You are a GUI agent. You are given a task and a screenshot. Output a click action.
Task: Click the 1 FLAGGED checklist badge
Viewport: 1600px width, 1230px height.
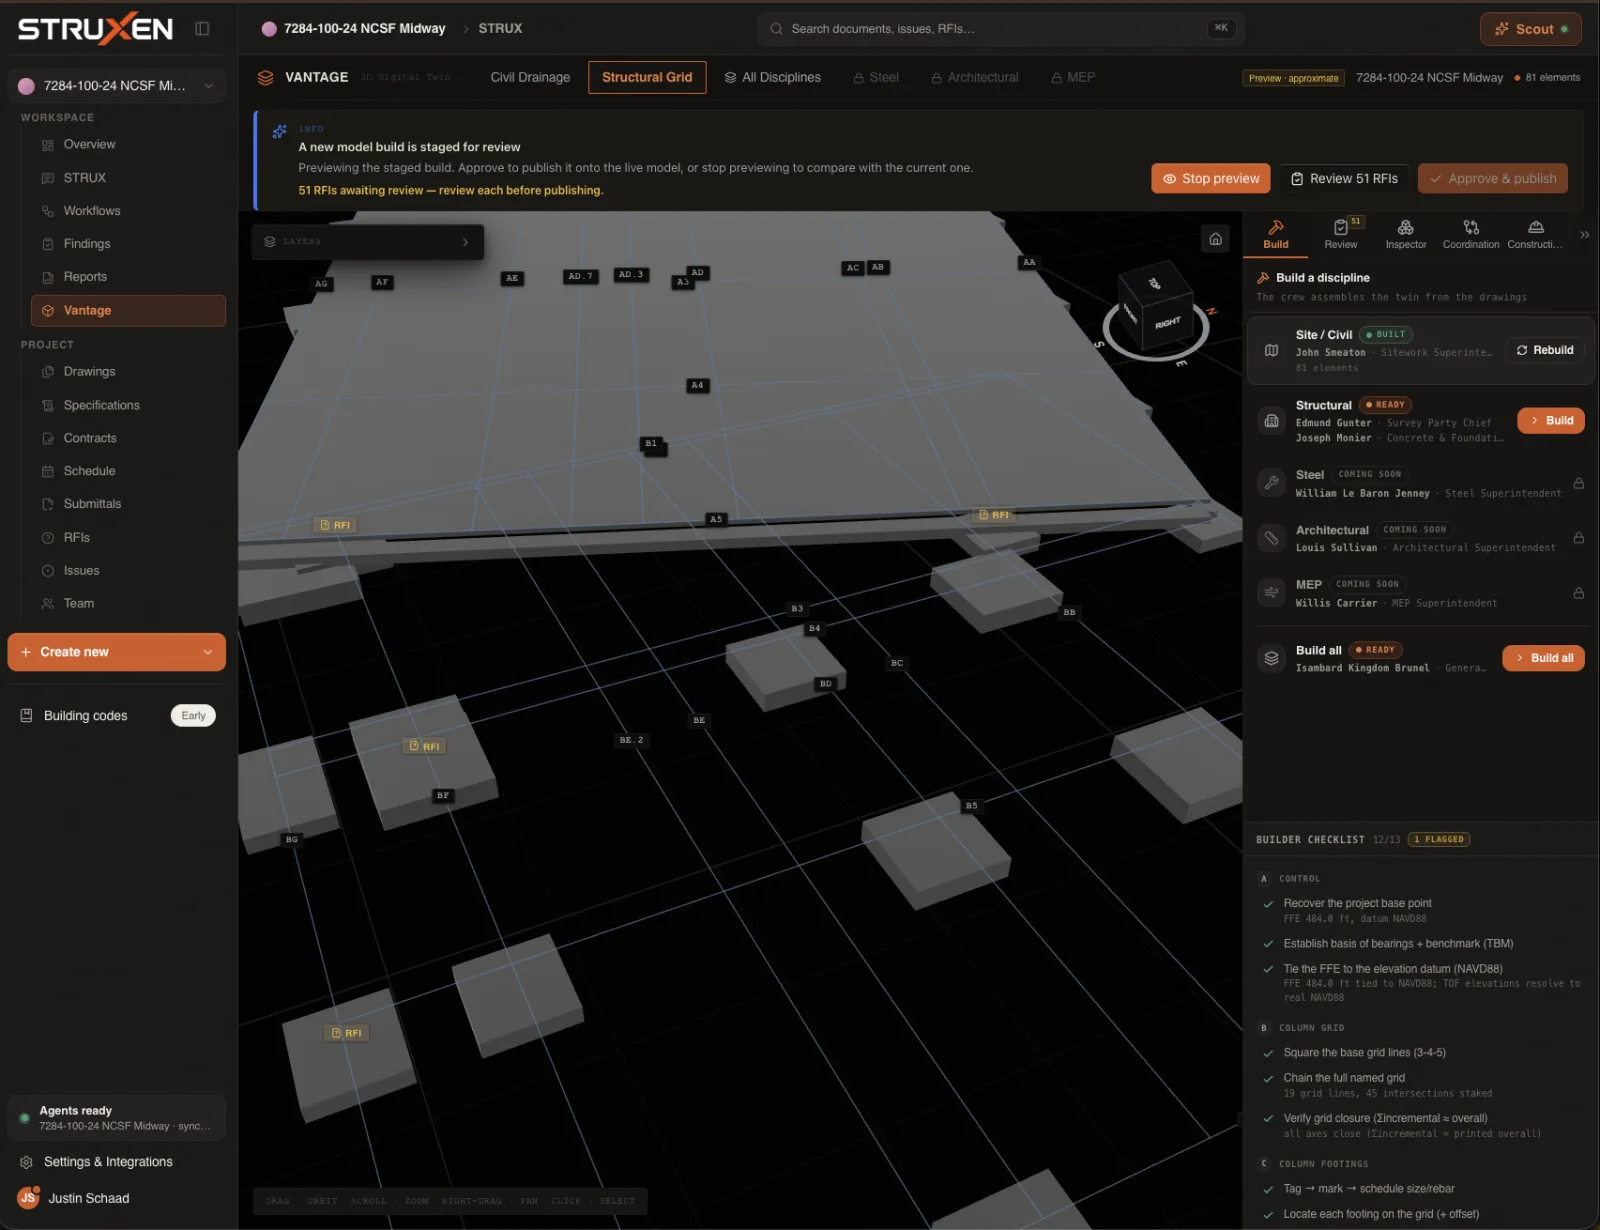pos(1439,840)
